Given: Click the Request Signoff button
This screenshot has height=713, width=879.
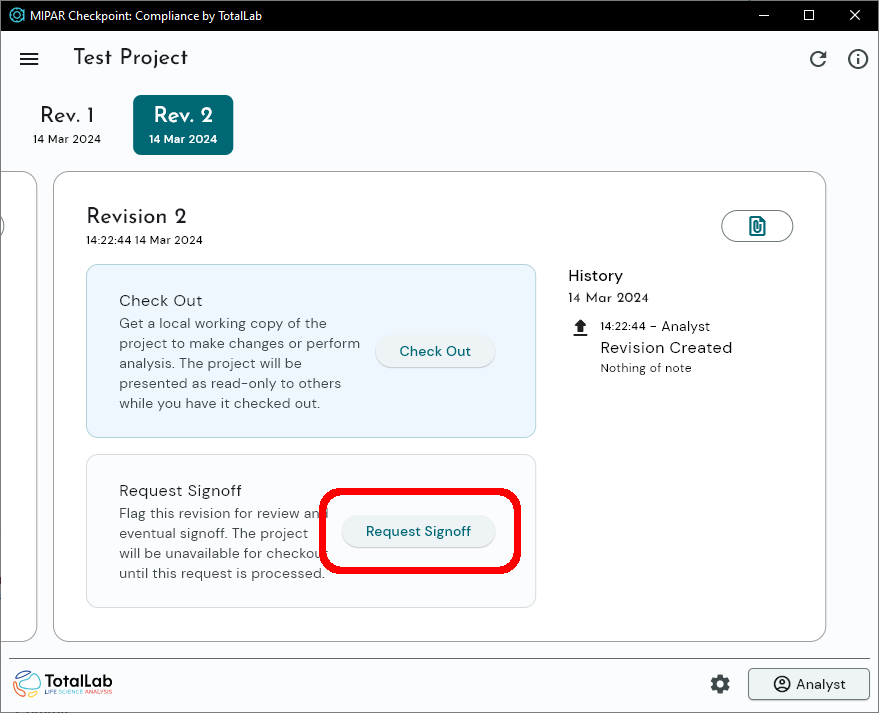Looking at the screenshot, I should pos(418,531).
